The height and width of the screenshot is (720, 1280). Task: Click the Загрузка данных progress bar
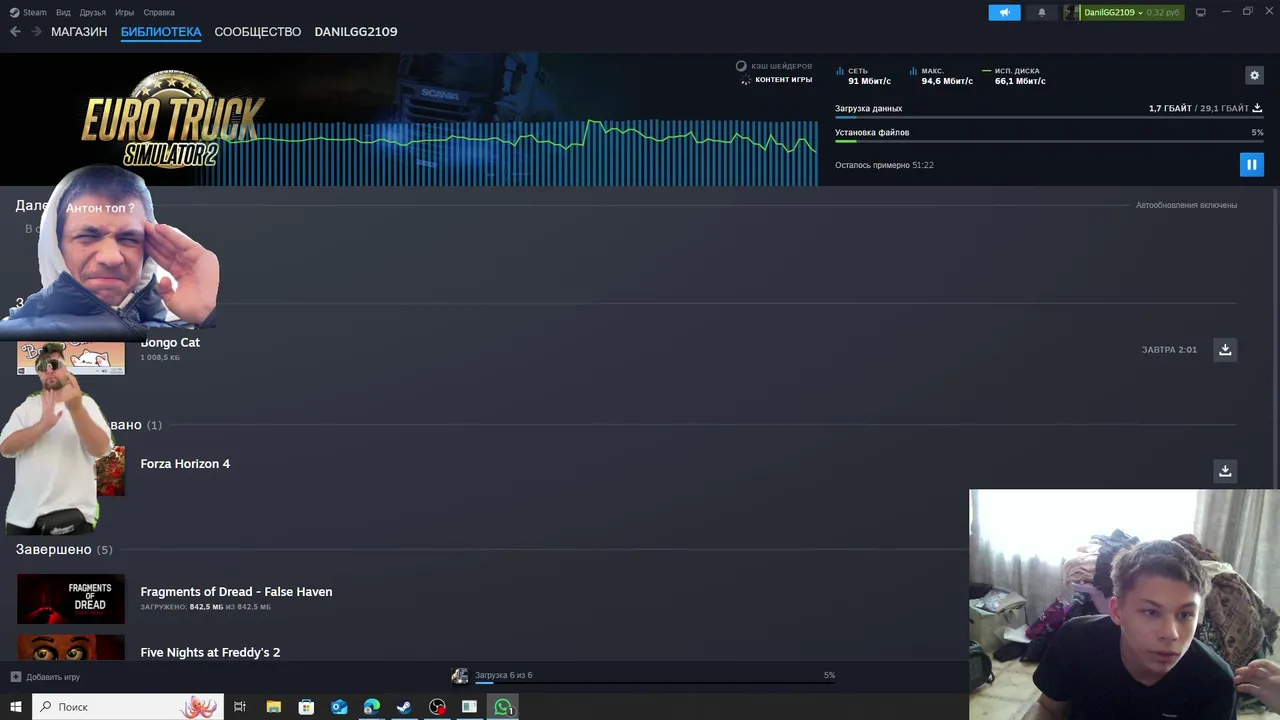(x=1049, y=117)
